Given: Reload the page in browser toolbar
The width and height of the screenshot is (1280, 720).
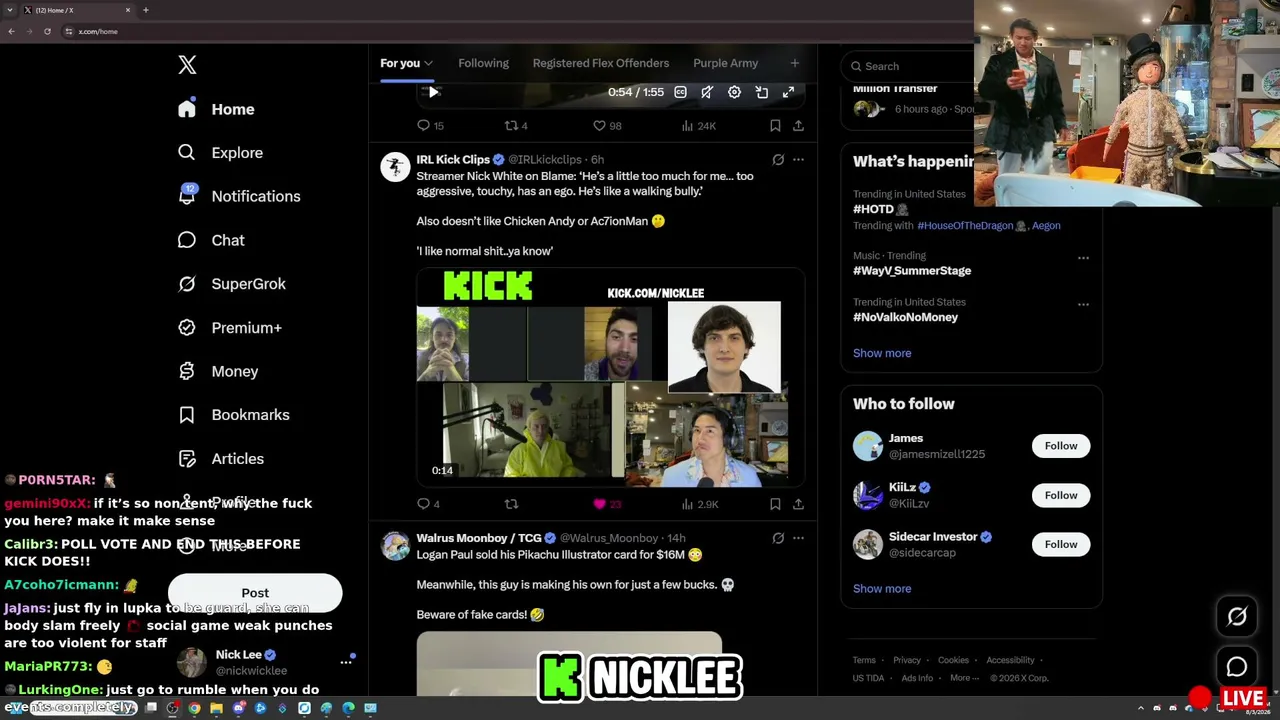Looking at the screenshot, I should coord(47,31).
